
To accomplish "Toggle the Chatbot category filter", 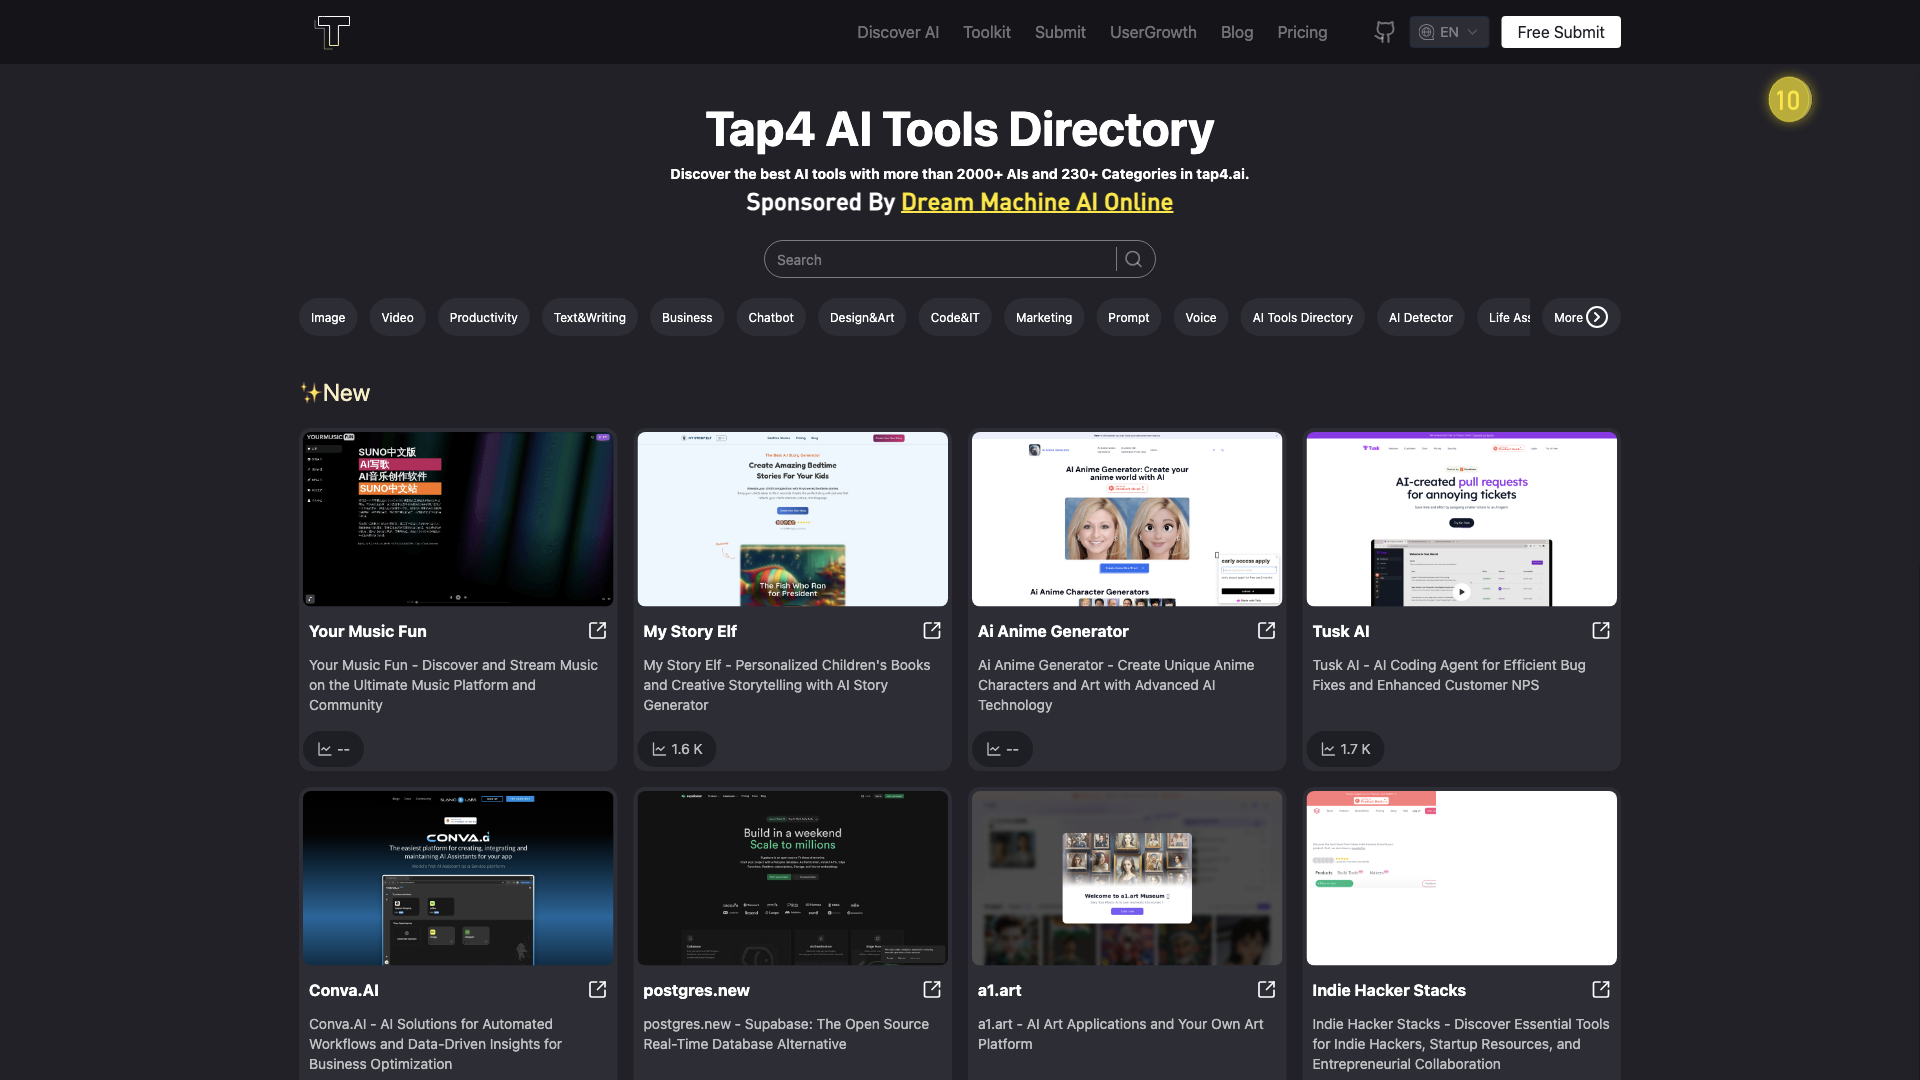I will click(x=770, y=318).
